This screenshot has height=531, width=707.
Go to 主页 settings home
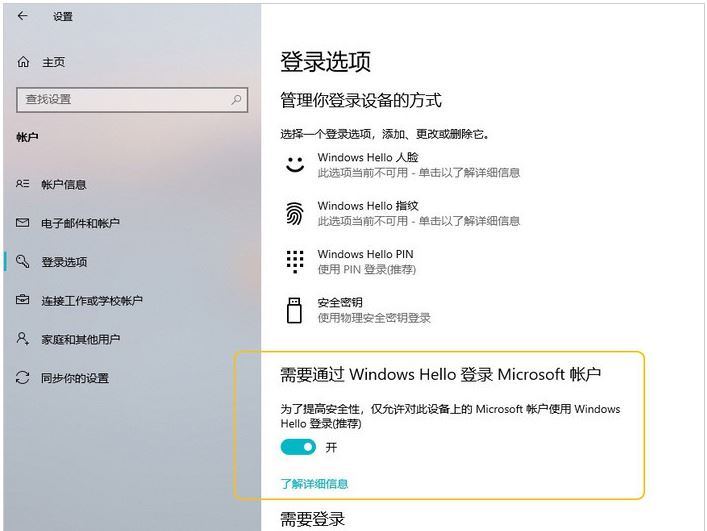(54, 62)
